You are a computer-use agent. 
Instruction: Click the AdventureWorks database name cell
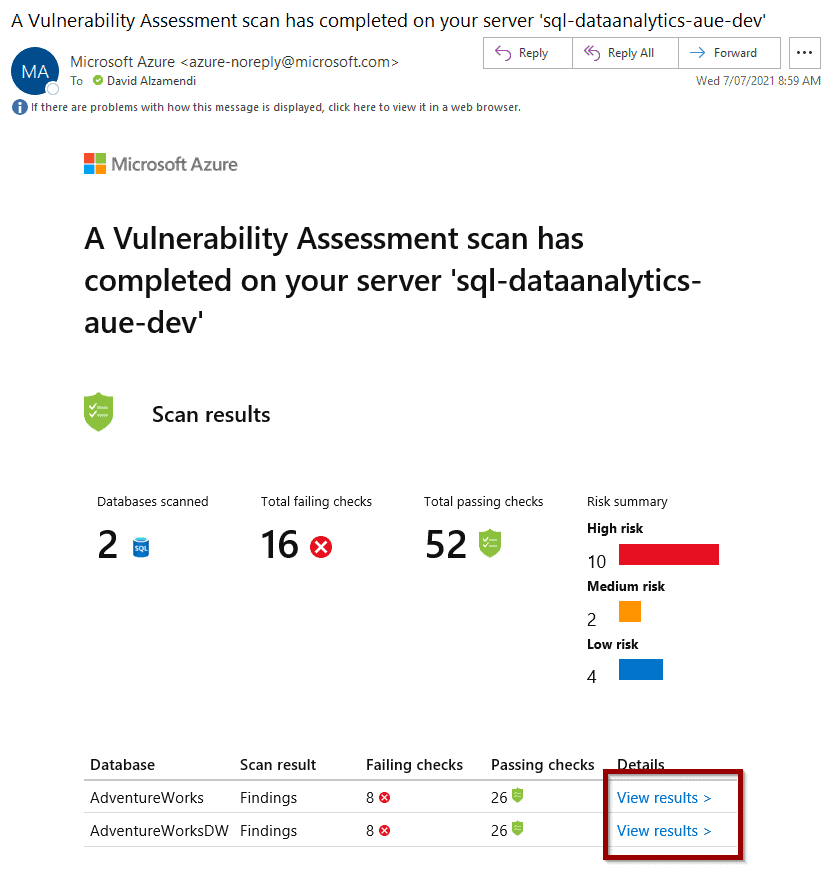[147, 798]
